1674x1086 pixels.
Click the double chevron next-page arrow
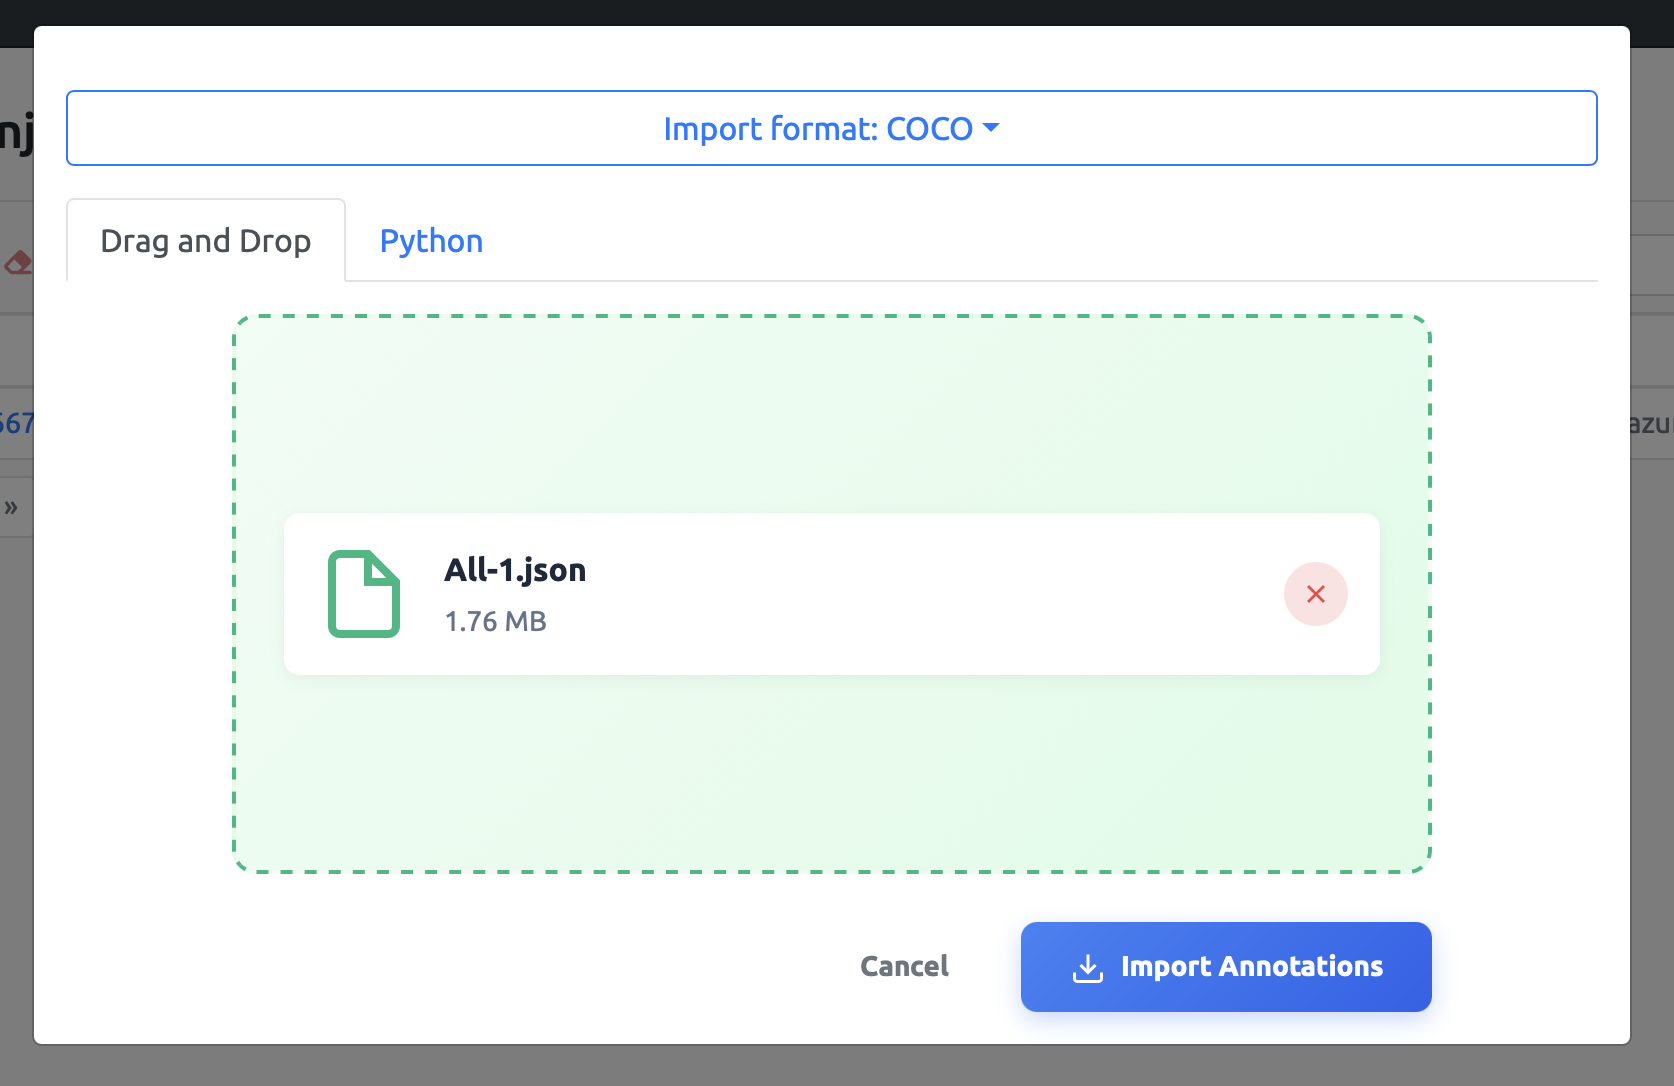11,507
